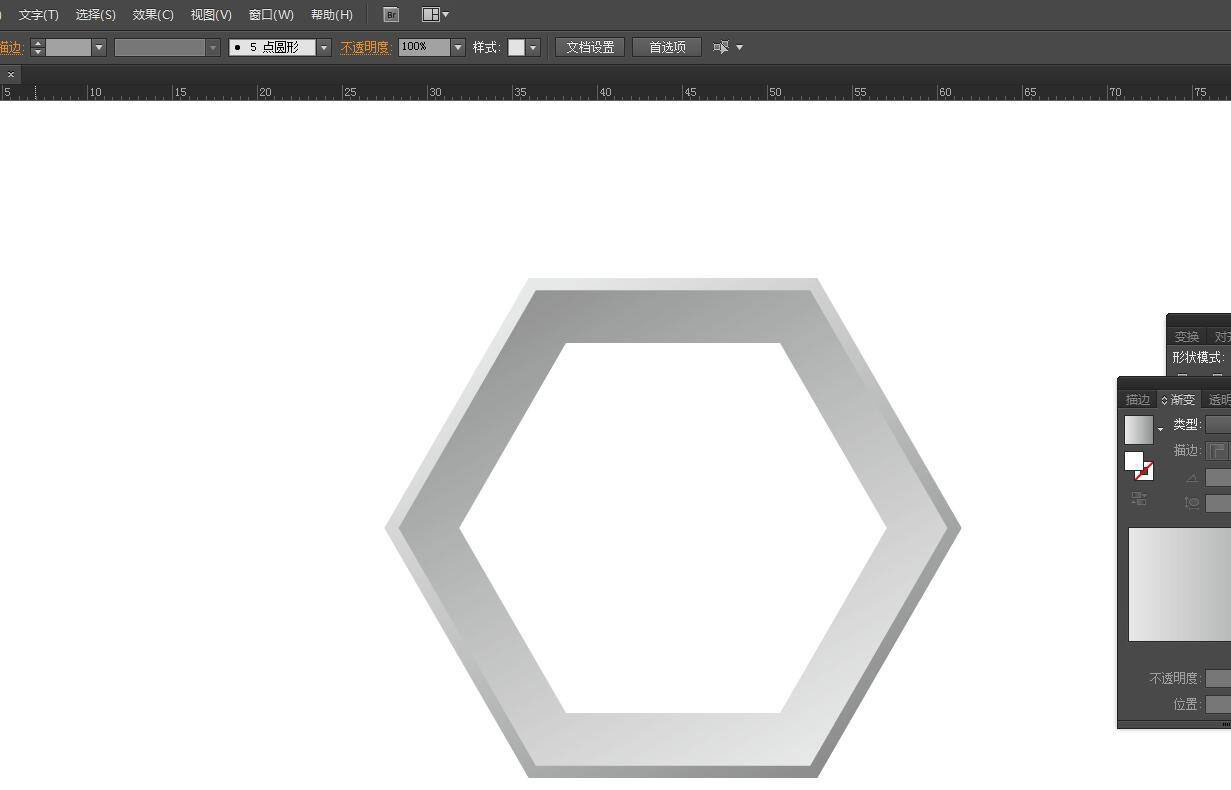Expand the arrow next to arrange documents icon
This screenshot has height=790, width=1231.
click(445, 15)
